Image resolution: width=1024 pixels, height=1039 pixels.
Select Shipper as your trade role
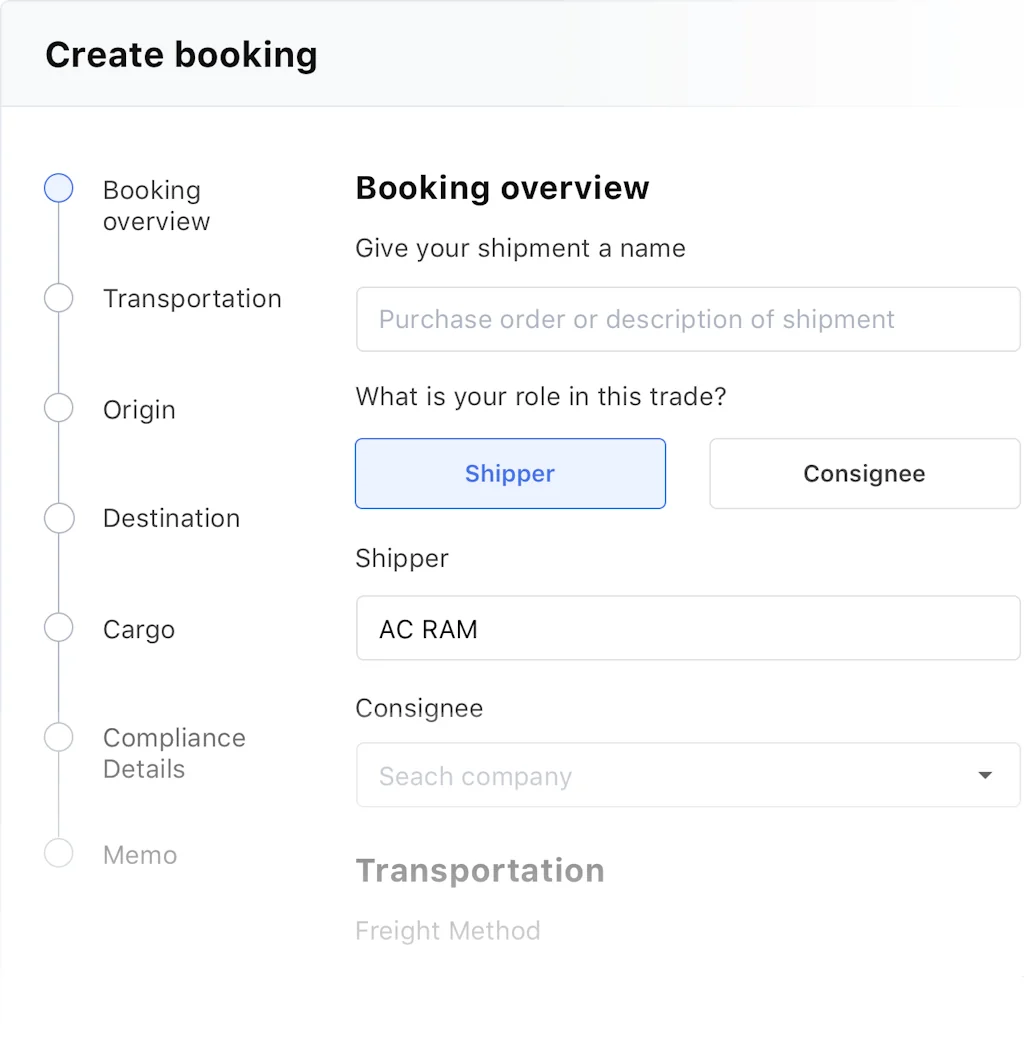click(x=510, y=473)
